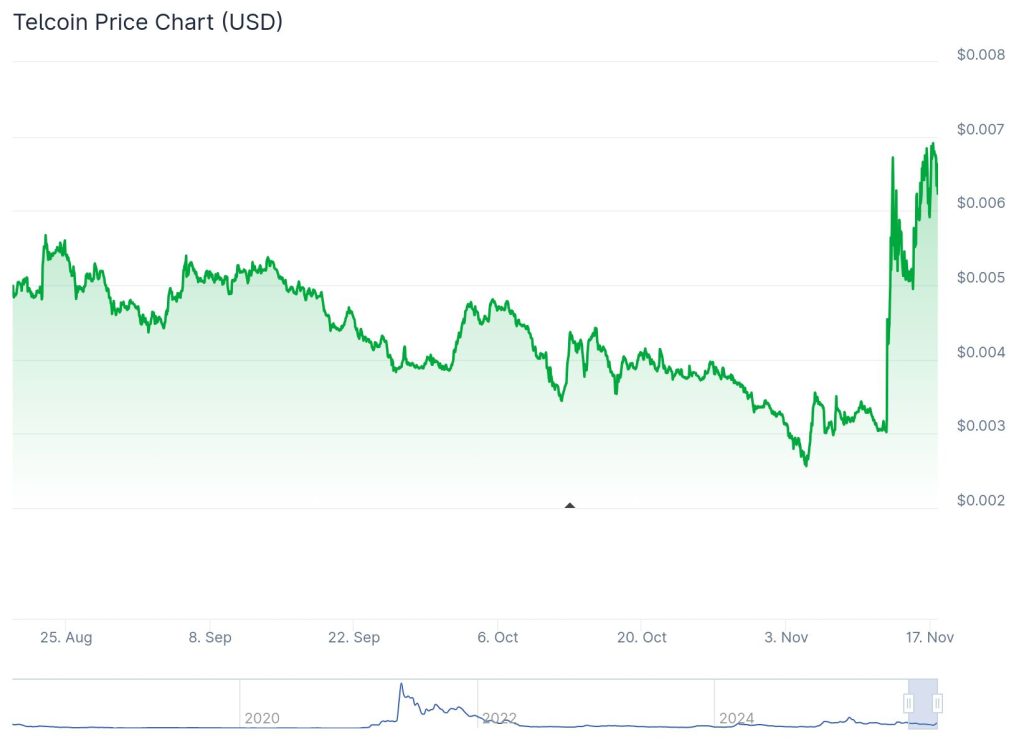Click the 6. Oct date label

[x=497, y=637]
